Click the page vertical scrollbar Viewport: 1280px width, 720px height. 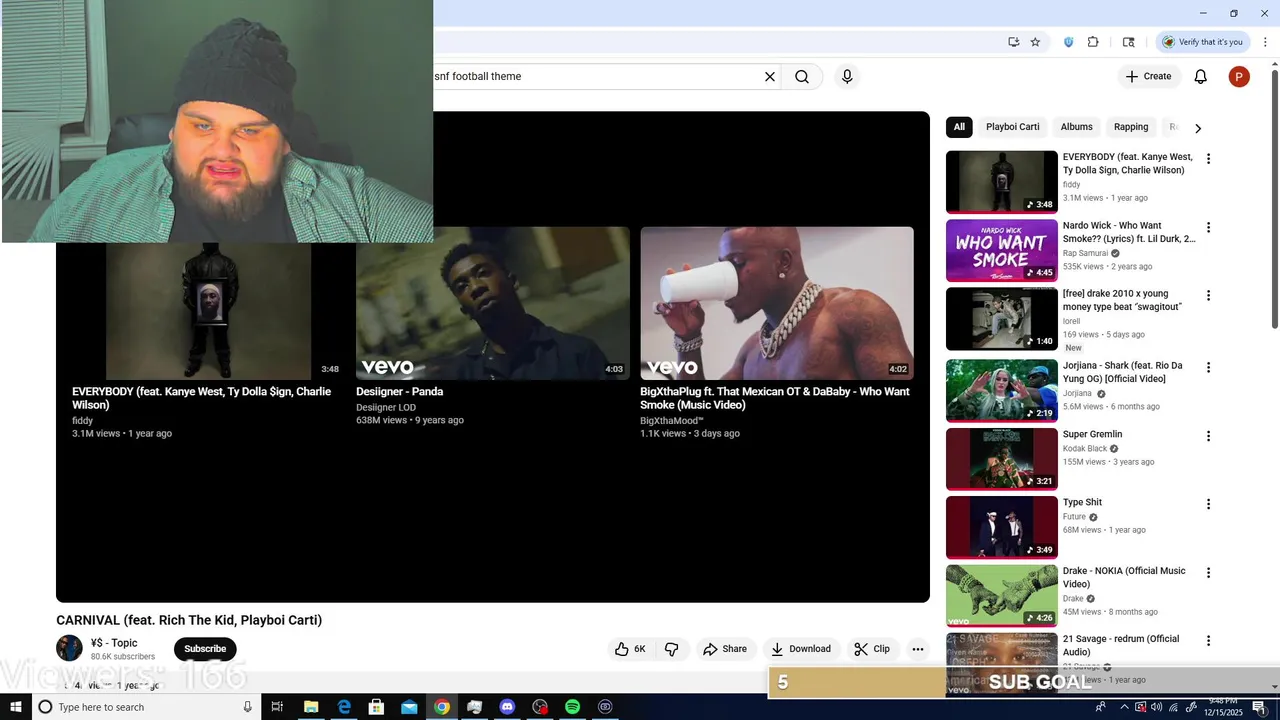click(1274, 200)
